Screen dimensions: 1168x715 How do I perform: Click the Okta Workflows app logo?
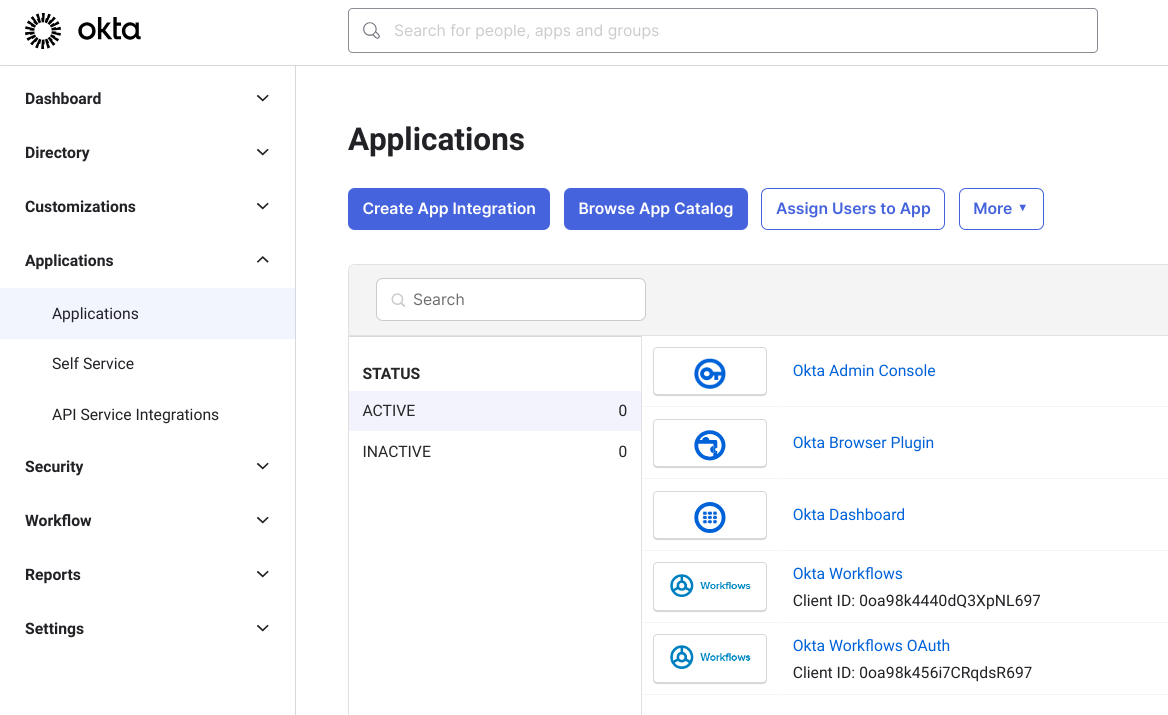(x=710, y=587)
